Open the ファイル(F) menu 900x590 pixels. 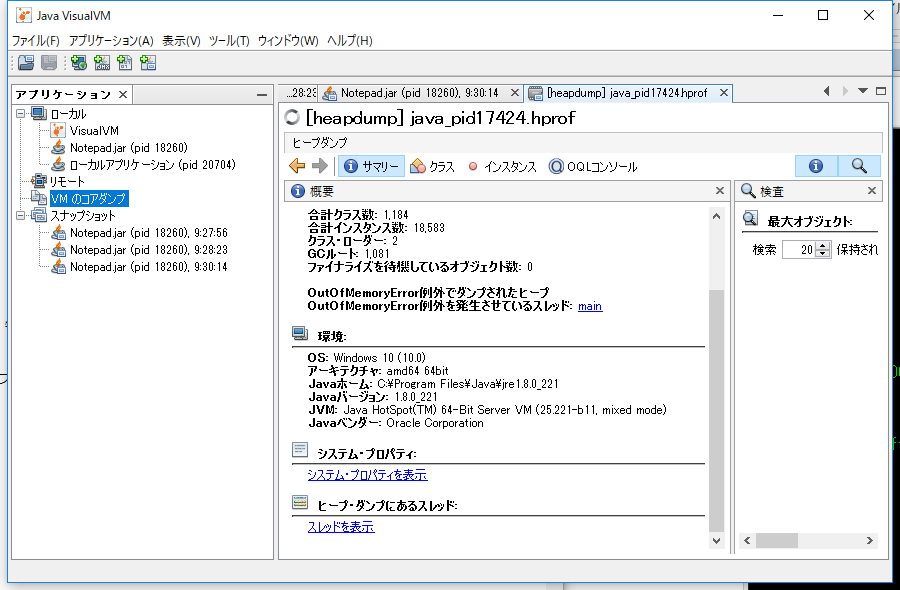[36, 41]
